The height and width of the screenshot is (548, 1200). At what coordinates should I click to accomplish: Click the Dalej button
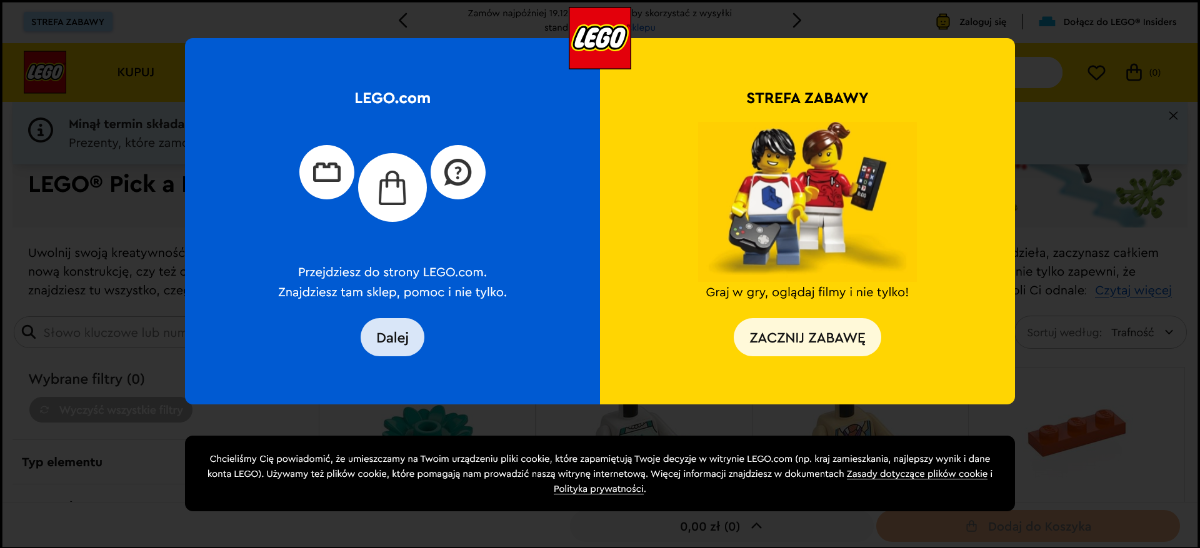coord(392,337)
